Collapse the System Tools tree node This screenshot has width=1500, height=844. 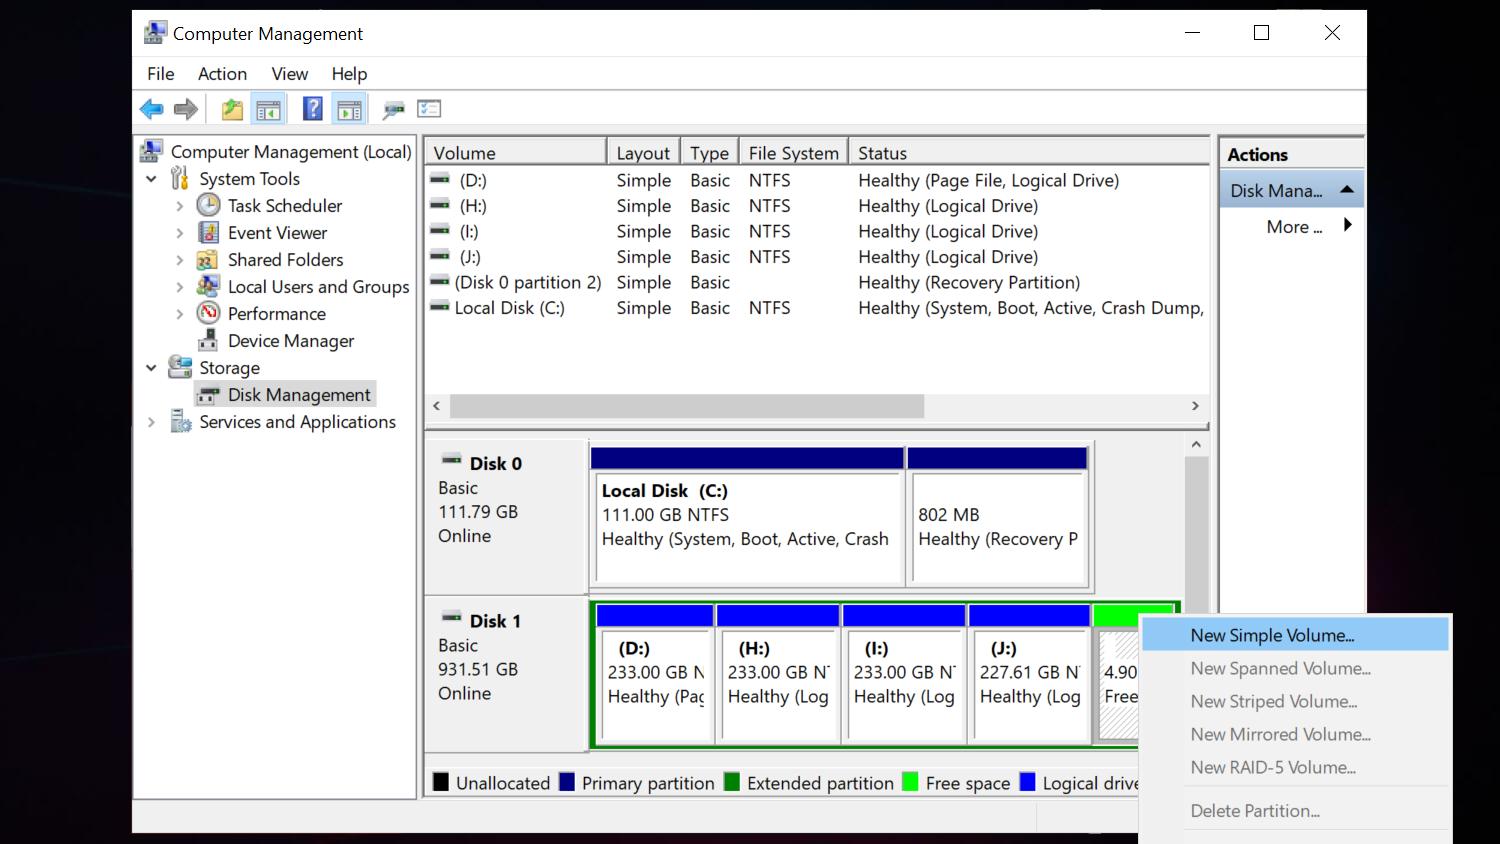tap(151, 179)
